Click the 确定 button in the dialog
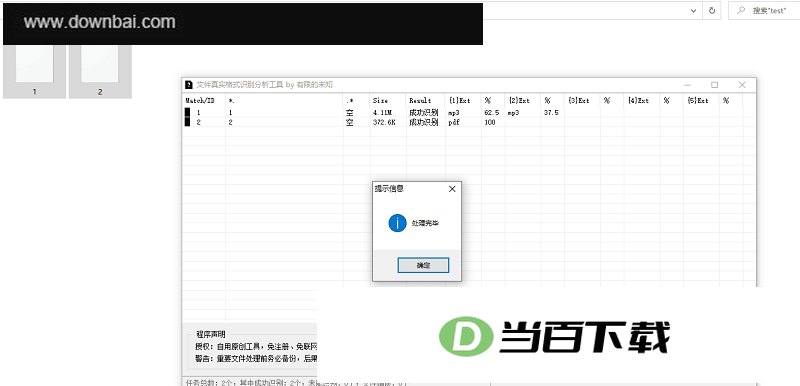 click(423, 265)
